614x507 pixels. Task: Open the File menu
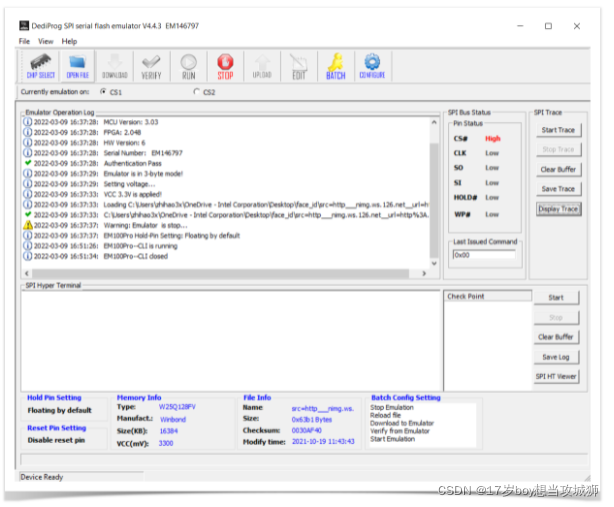click(x=24, y=41)
